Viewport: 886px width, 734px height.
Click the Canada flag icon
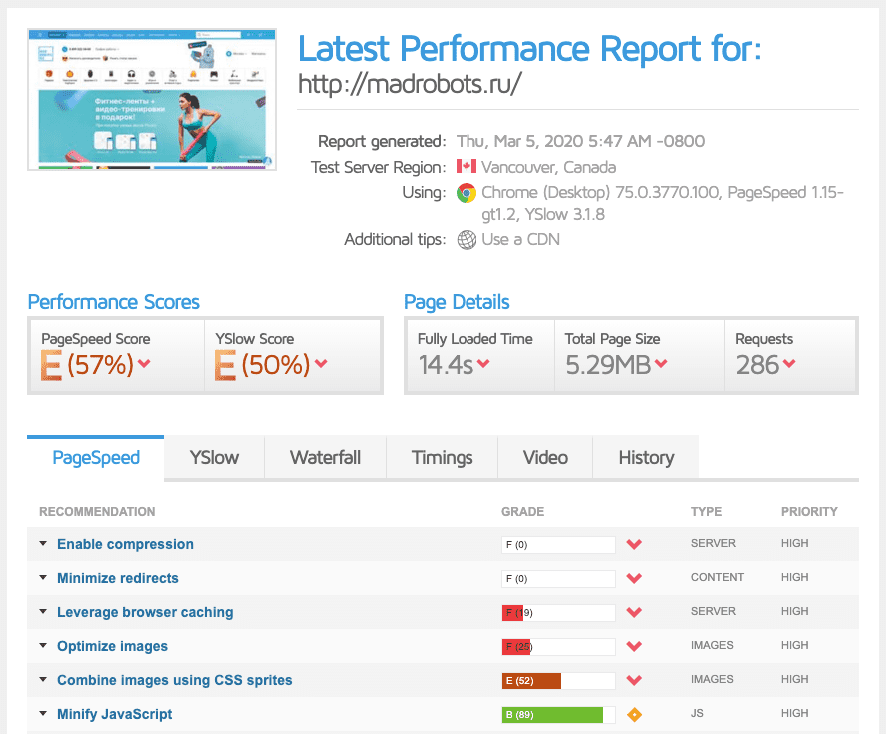(x=466, y=167)
